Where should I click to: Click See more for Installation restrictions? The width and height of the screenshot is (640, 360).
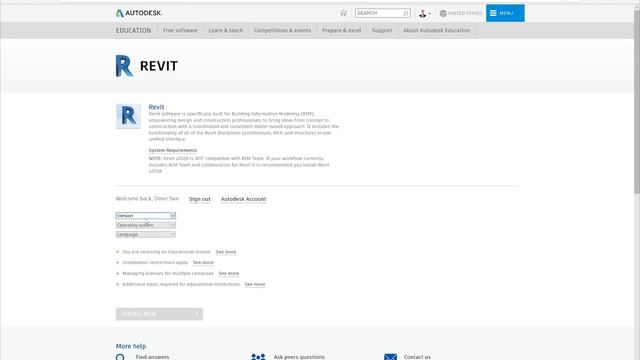click(203, 262)
